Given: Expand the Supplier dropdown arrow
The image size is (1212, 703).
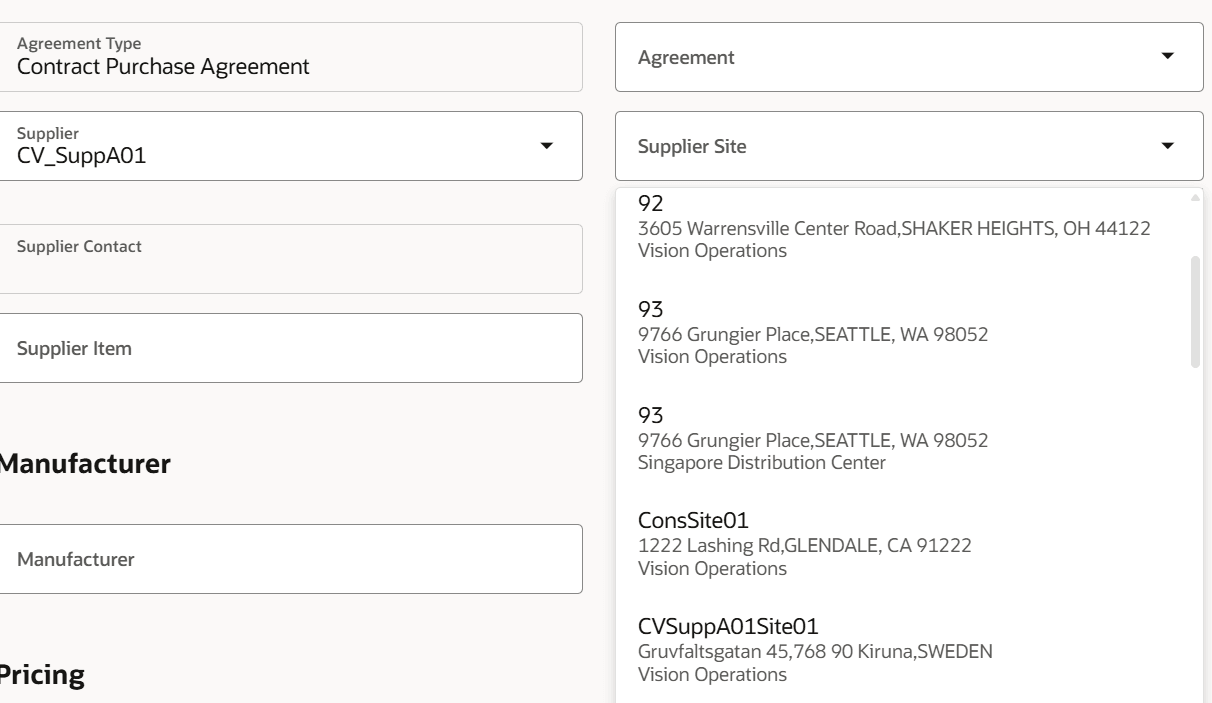Looking at the screenshot, I should [x=546, y=146].
